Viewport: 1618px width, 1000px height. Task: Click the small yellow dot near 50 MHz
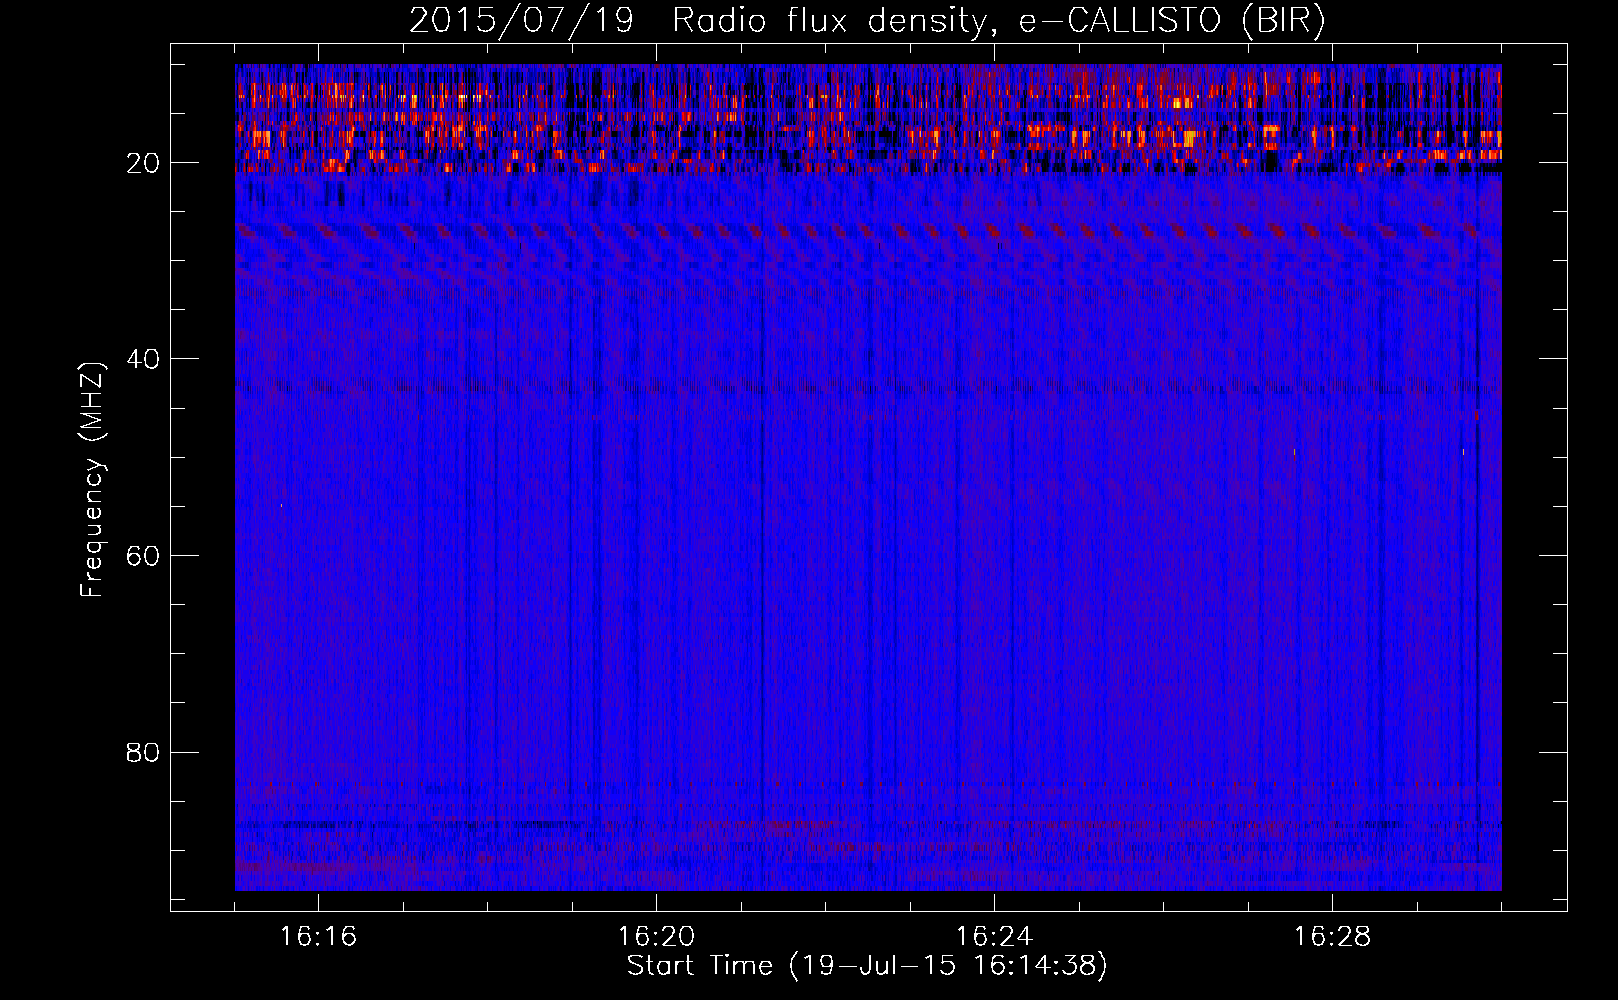click(x=1295, y=452)
